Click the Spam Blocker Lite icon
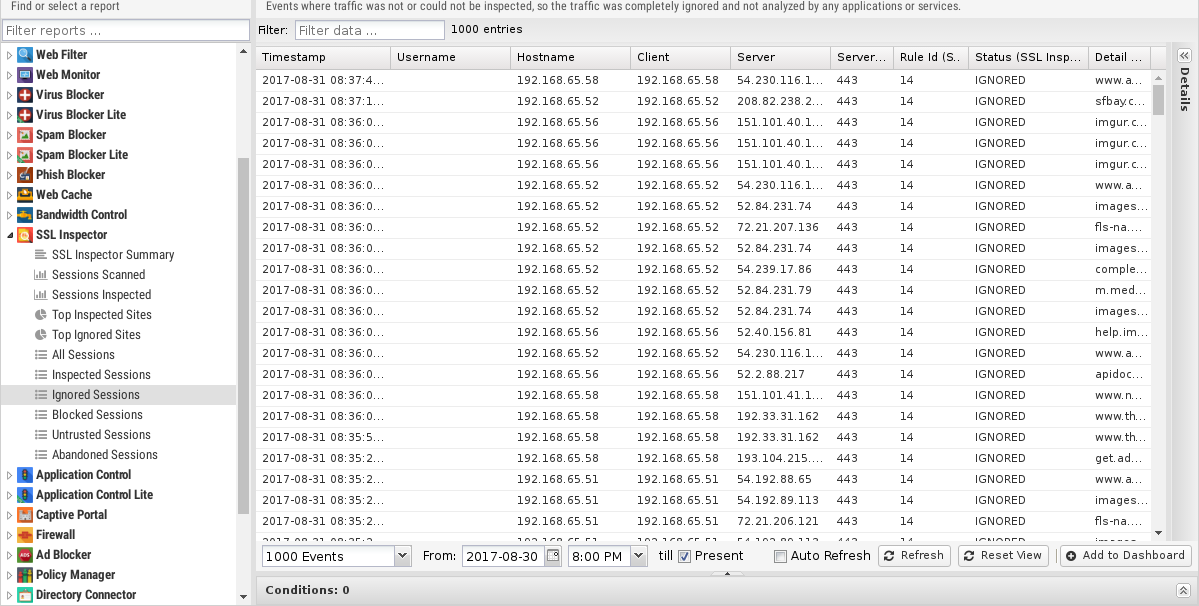Image resolution: width=1199 pixels, height=606 pixels. coord(25,154)
